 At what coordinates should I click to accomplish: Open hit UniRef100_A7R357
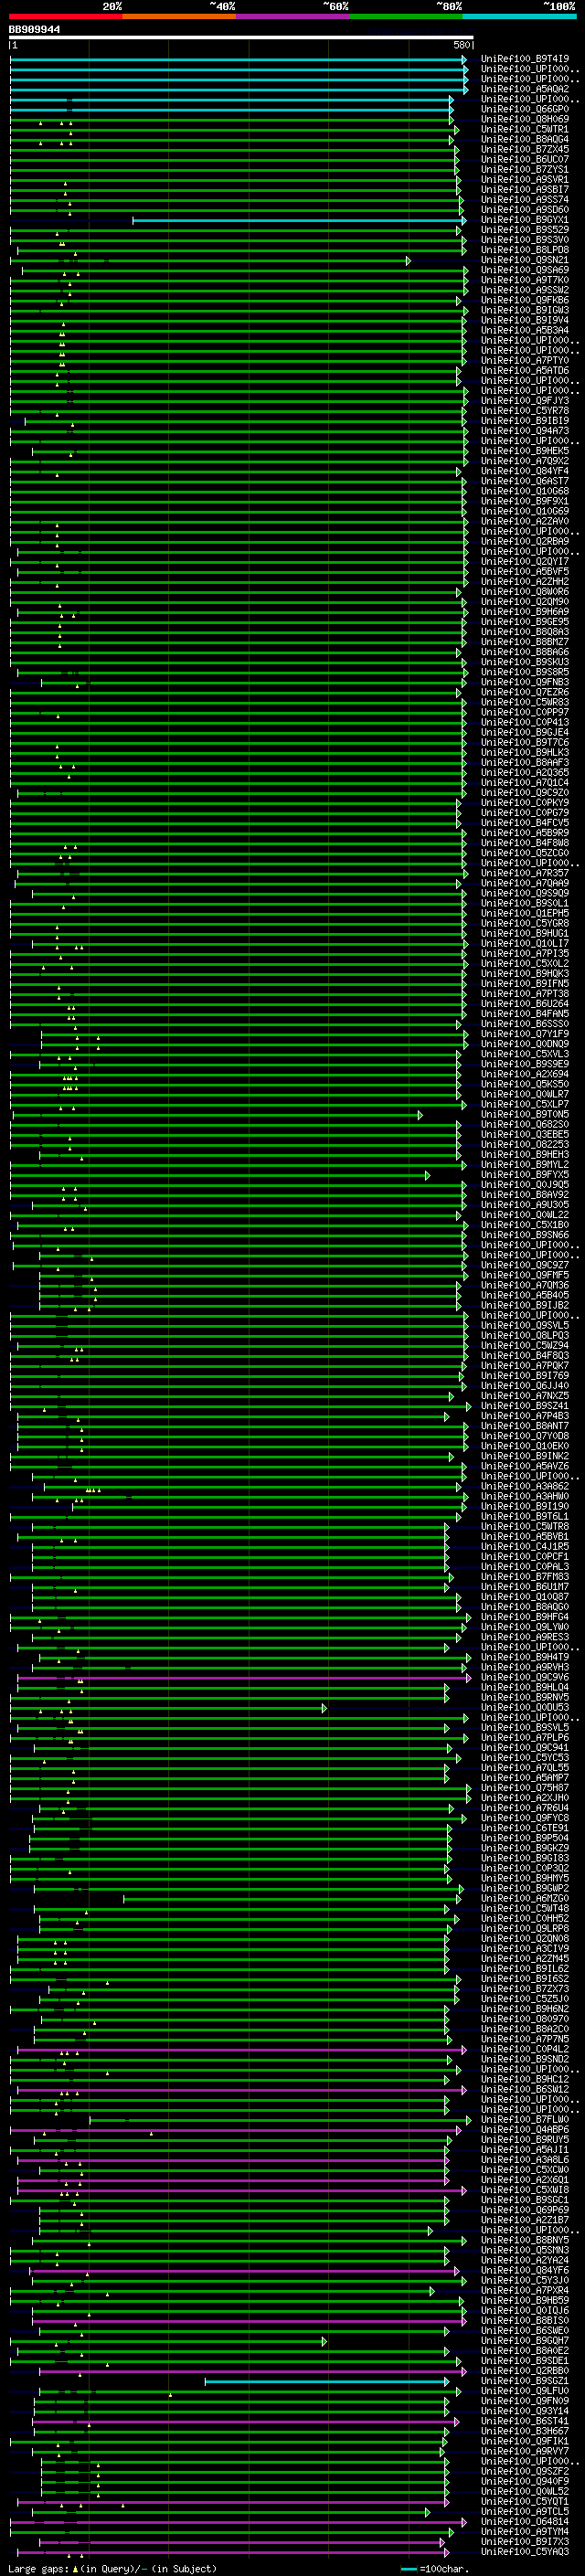[x=525, y=873]
